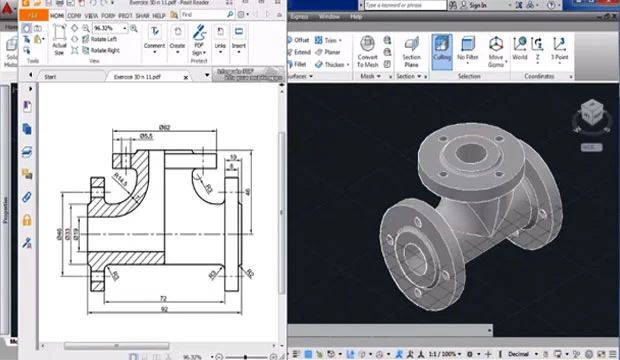
Task: Click Rotate Left in Foxit Reader
Action: pyautogui.click(x=99, y=39)
